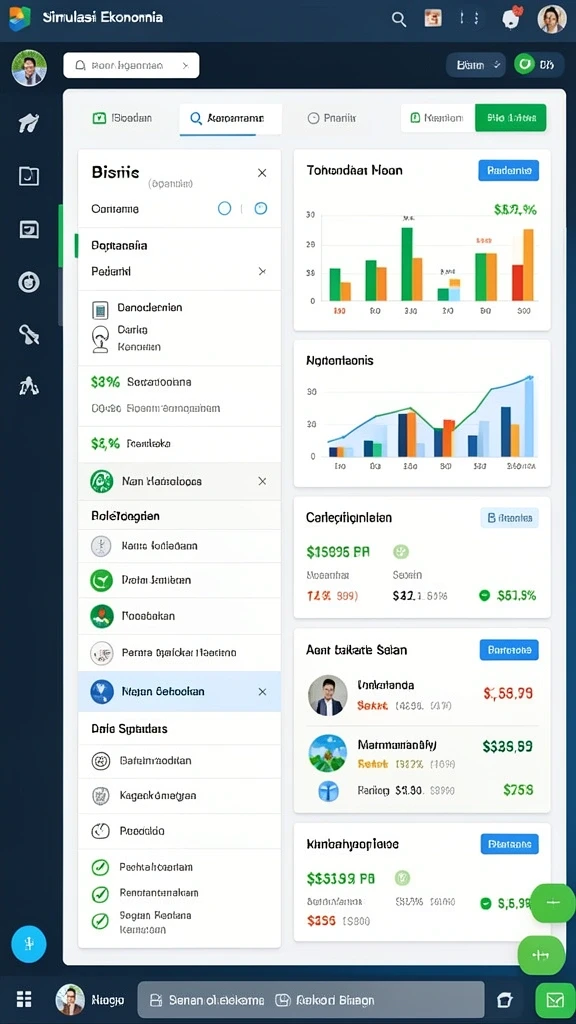Select the second radio circle in Bisnis panel
576x1024 pixels.
tap(261, 208)
